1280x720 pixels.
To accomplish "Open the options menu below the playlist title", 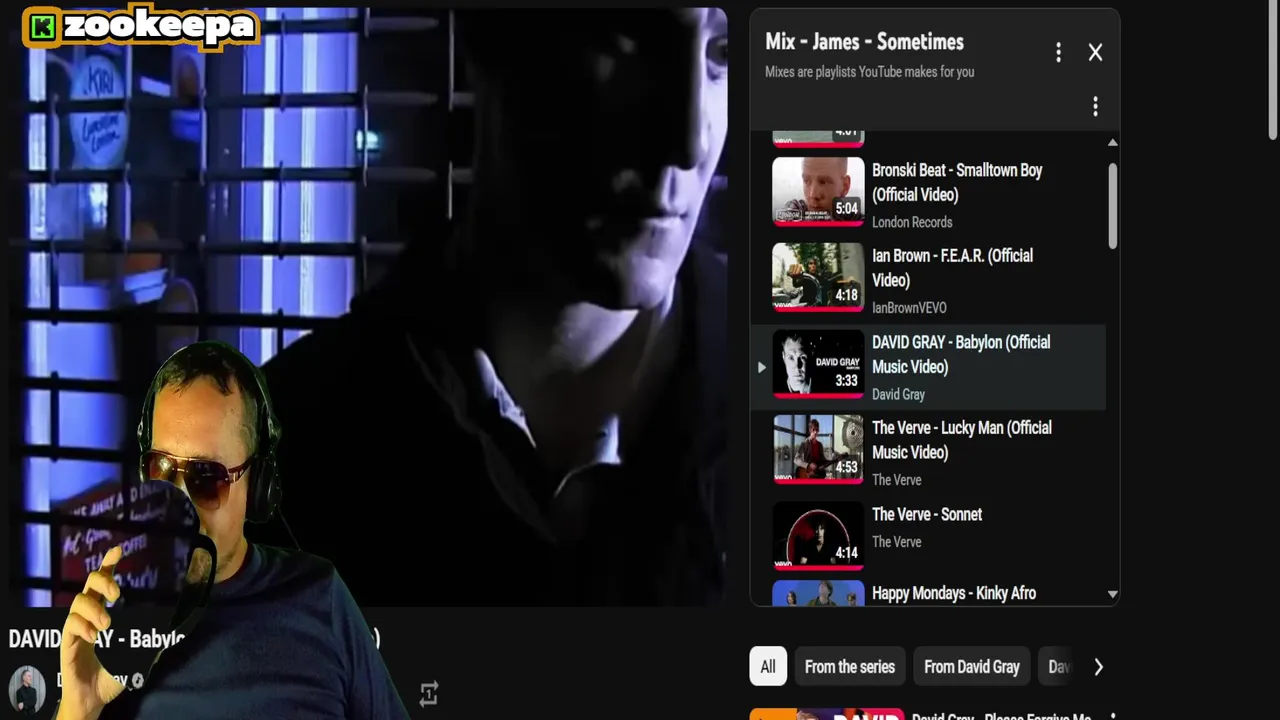I will click(x=1095, y=106).
